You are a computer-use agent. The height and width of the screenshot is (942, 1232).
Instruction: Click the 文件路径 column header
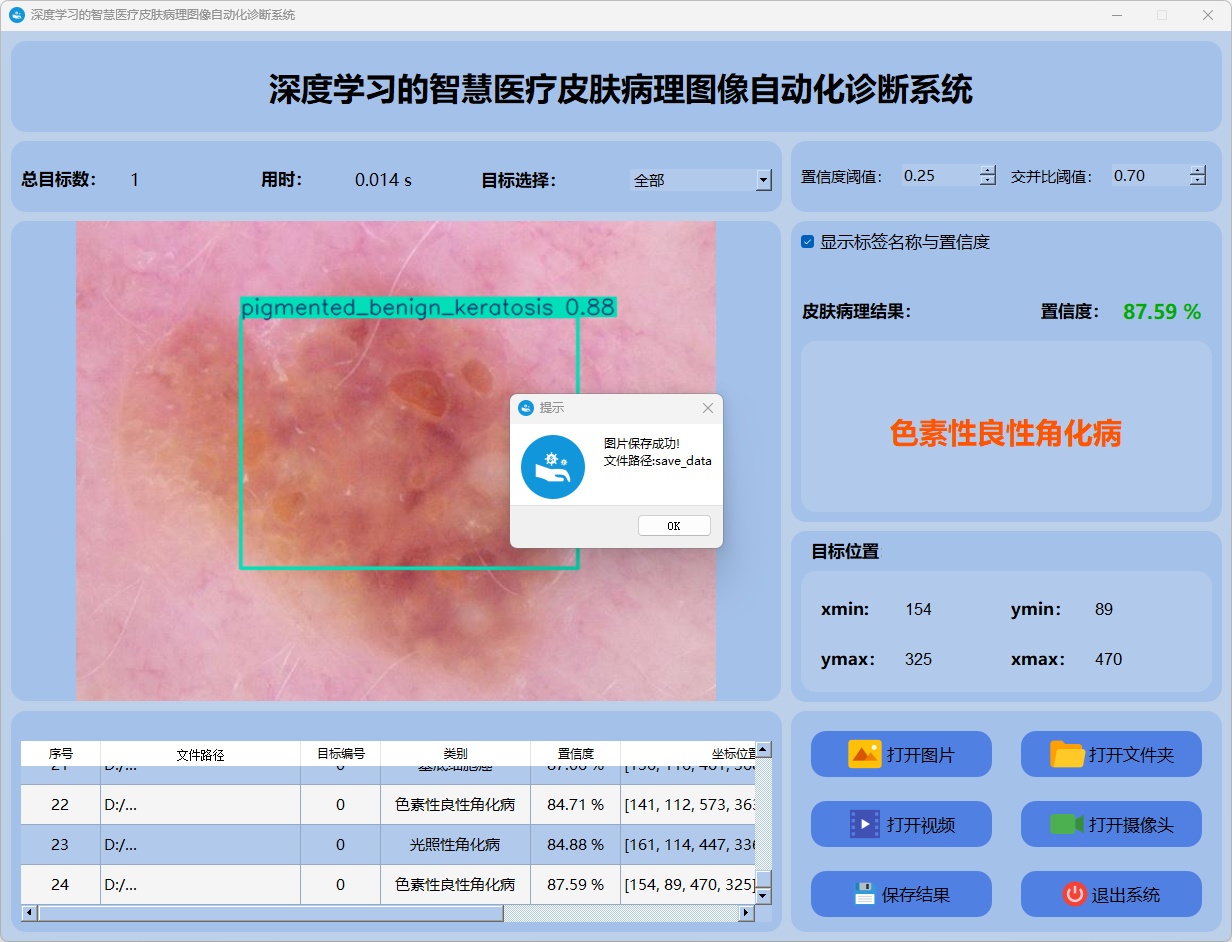point(201,754)
